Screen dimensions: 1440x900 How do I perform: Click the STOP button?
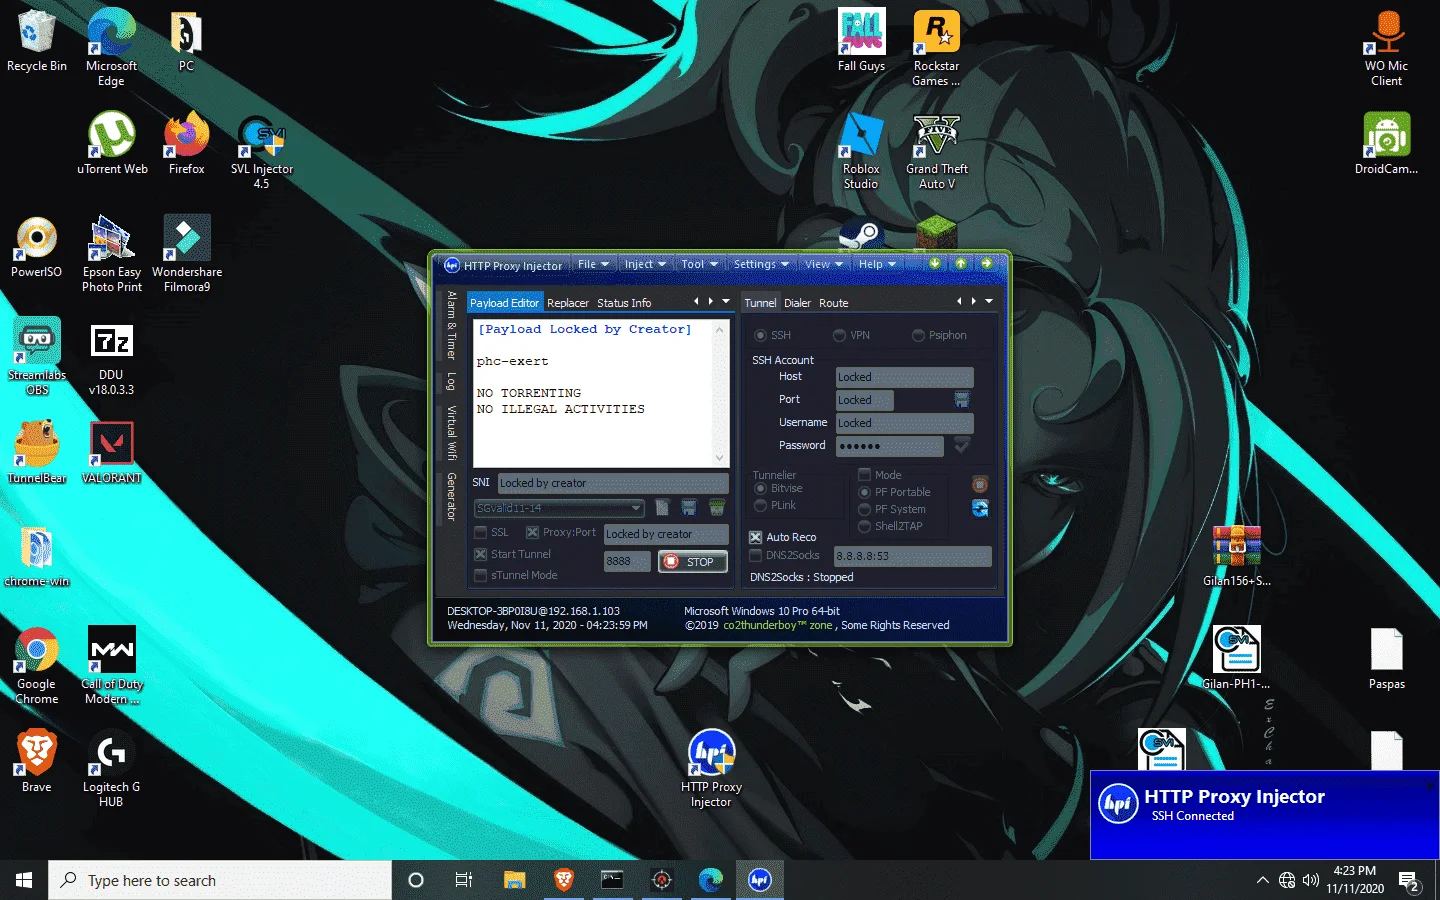click(x=692, y=562)
